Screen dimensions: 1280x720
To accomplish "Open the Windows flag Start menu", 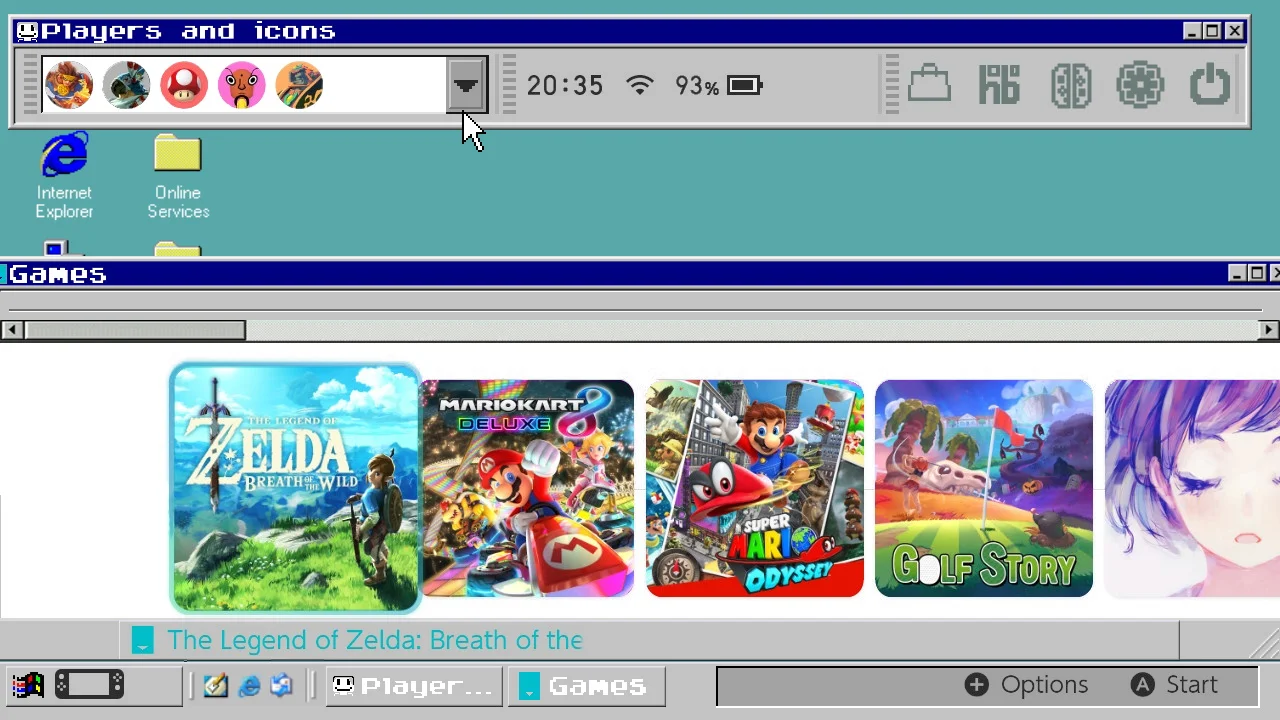I will tap(28, 685).
